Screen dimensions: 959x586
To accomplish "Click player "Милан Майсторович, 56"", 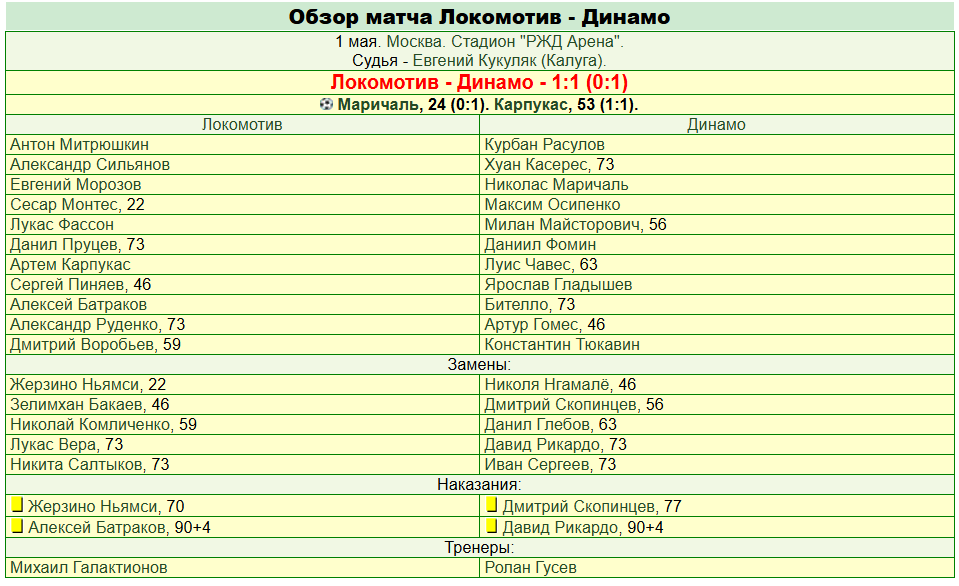I will (576, 224).
